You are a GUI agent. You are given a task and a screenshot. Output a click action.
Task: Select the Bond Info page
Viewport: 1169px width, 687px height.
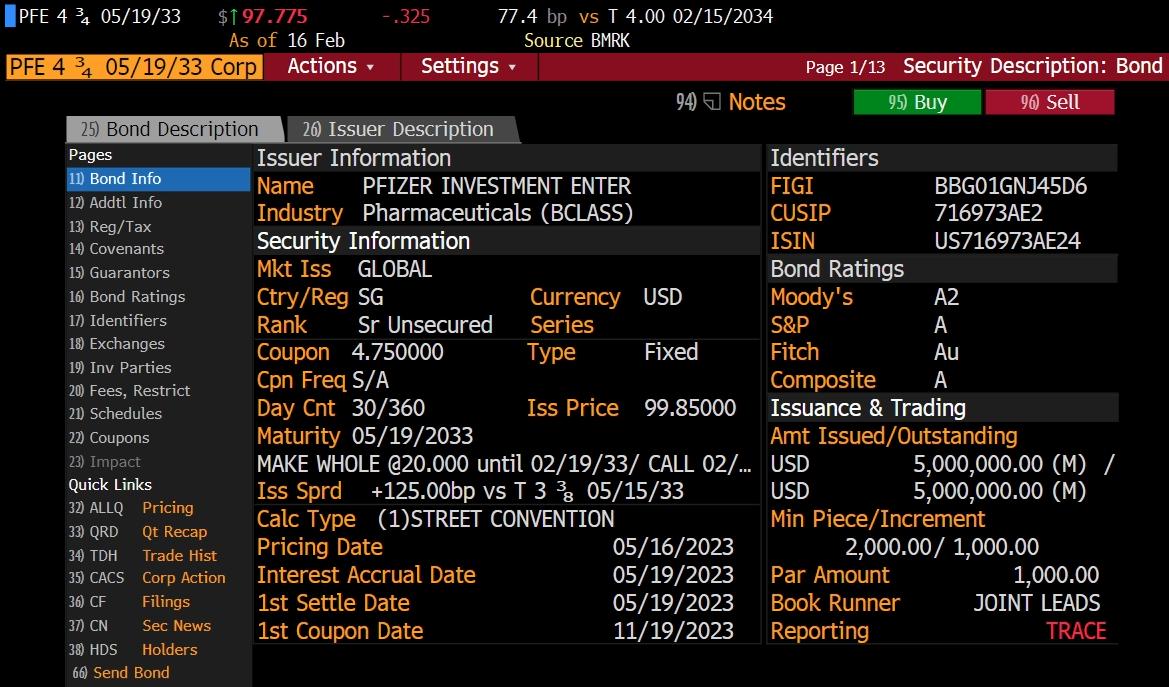click(158, 179)
